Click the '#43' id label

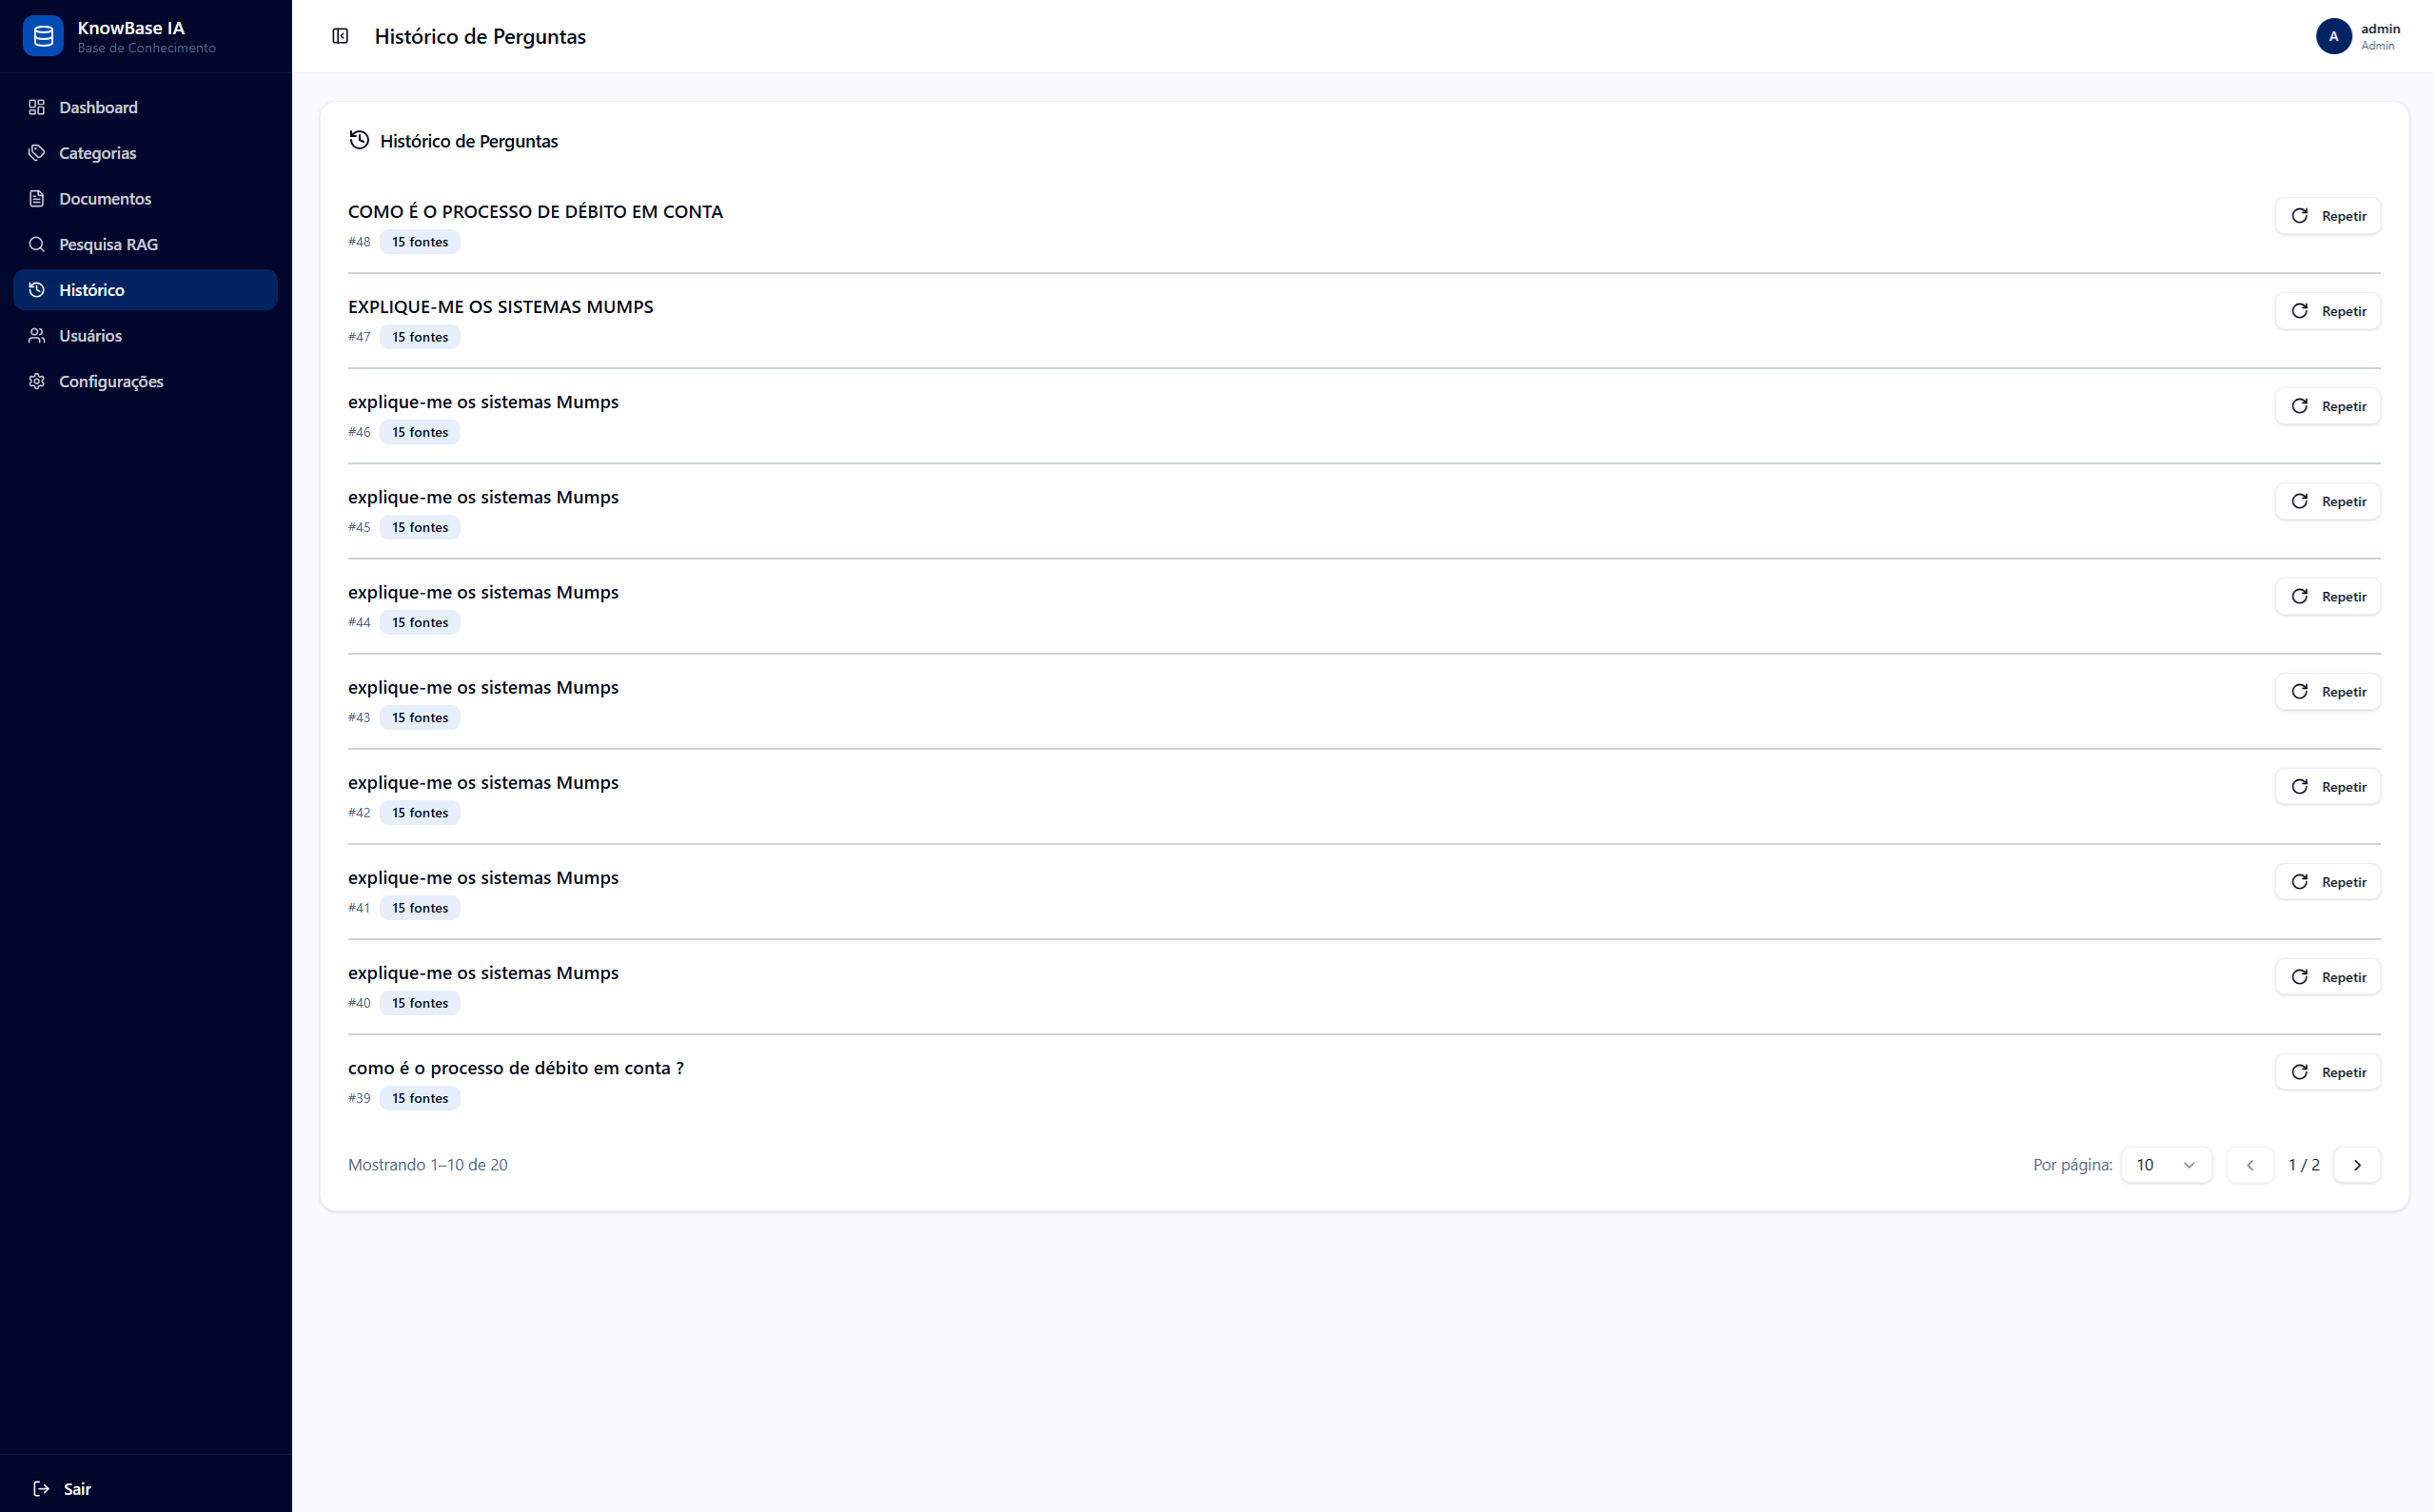click(x=359, y=718)
